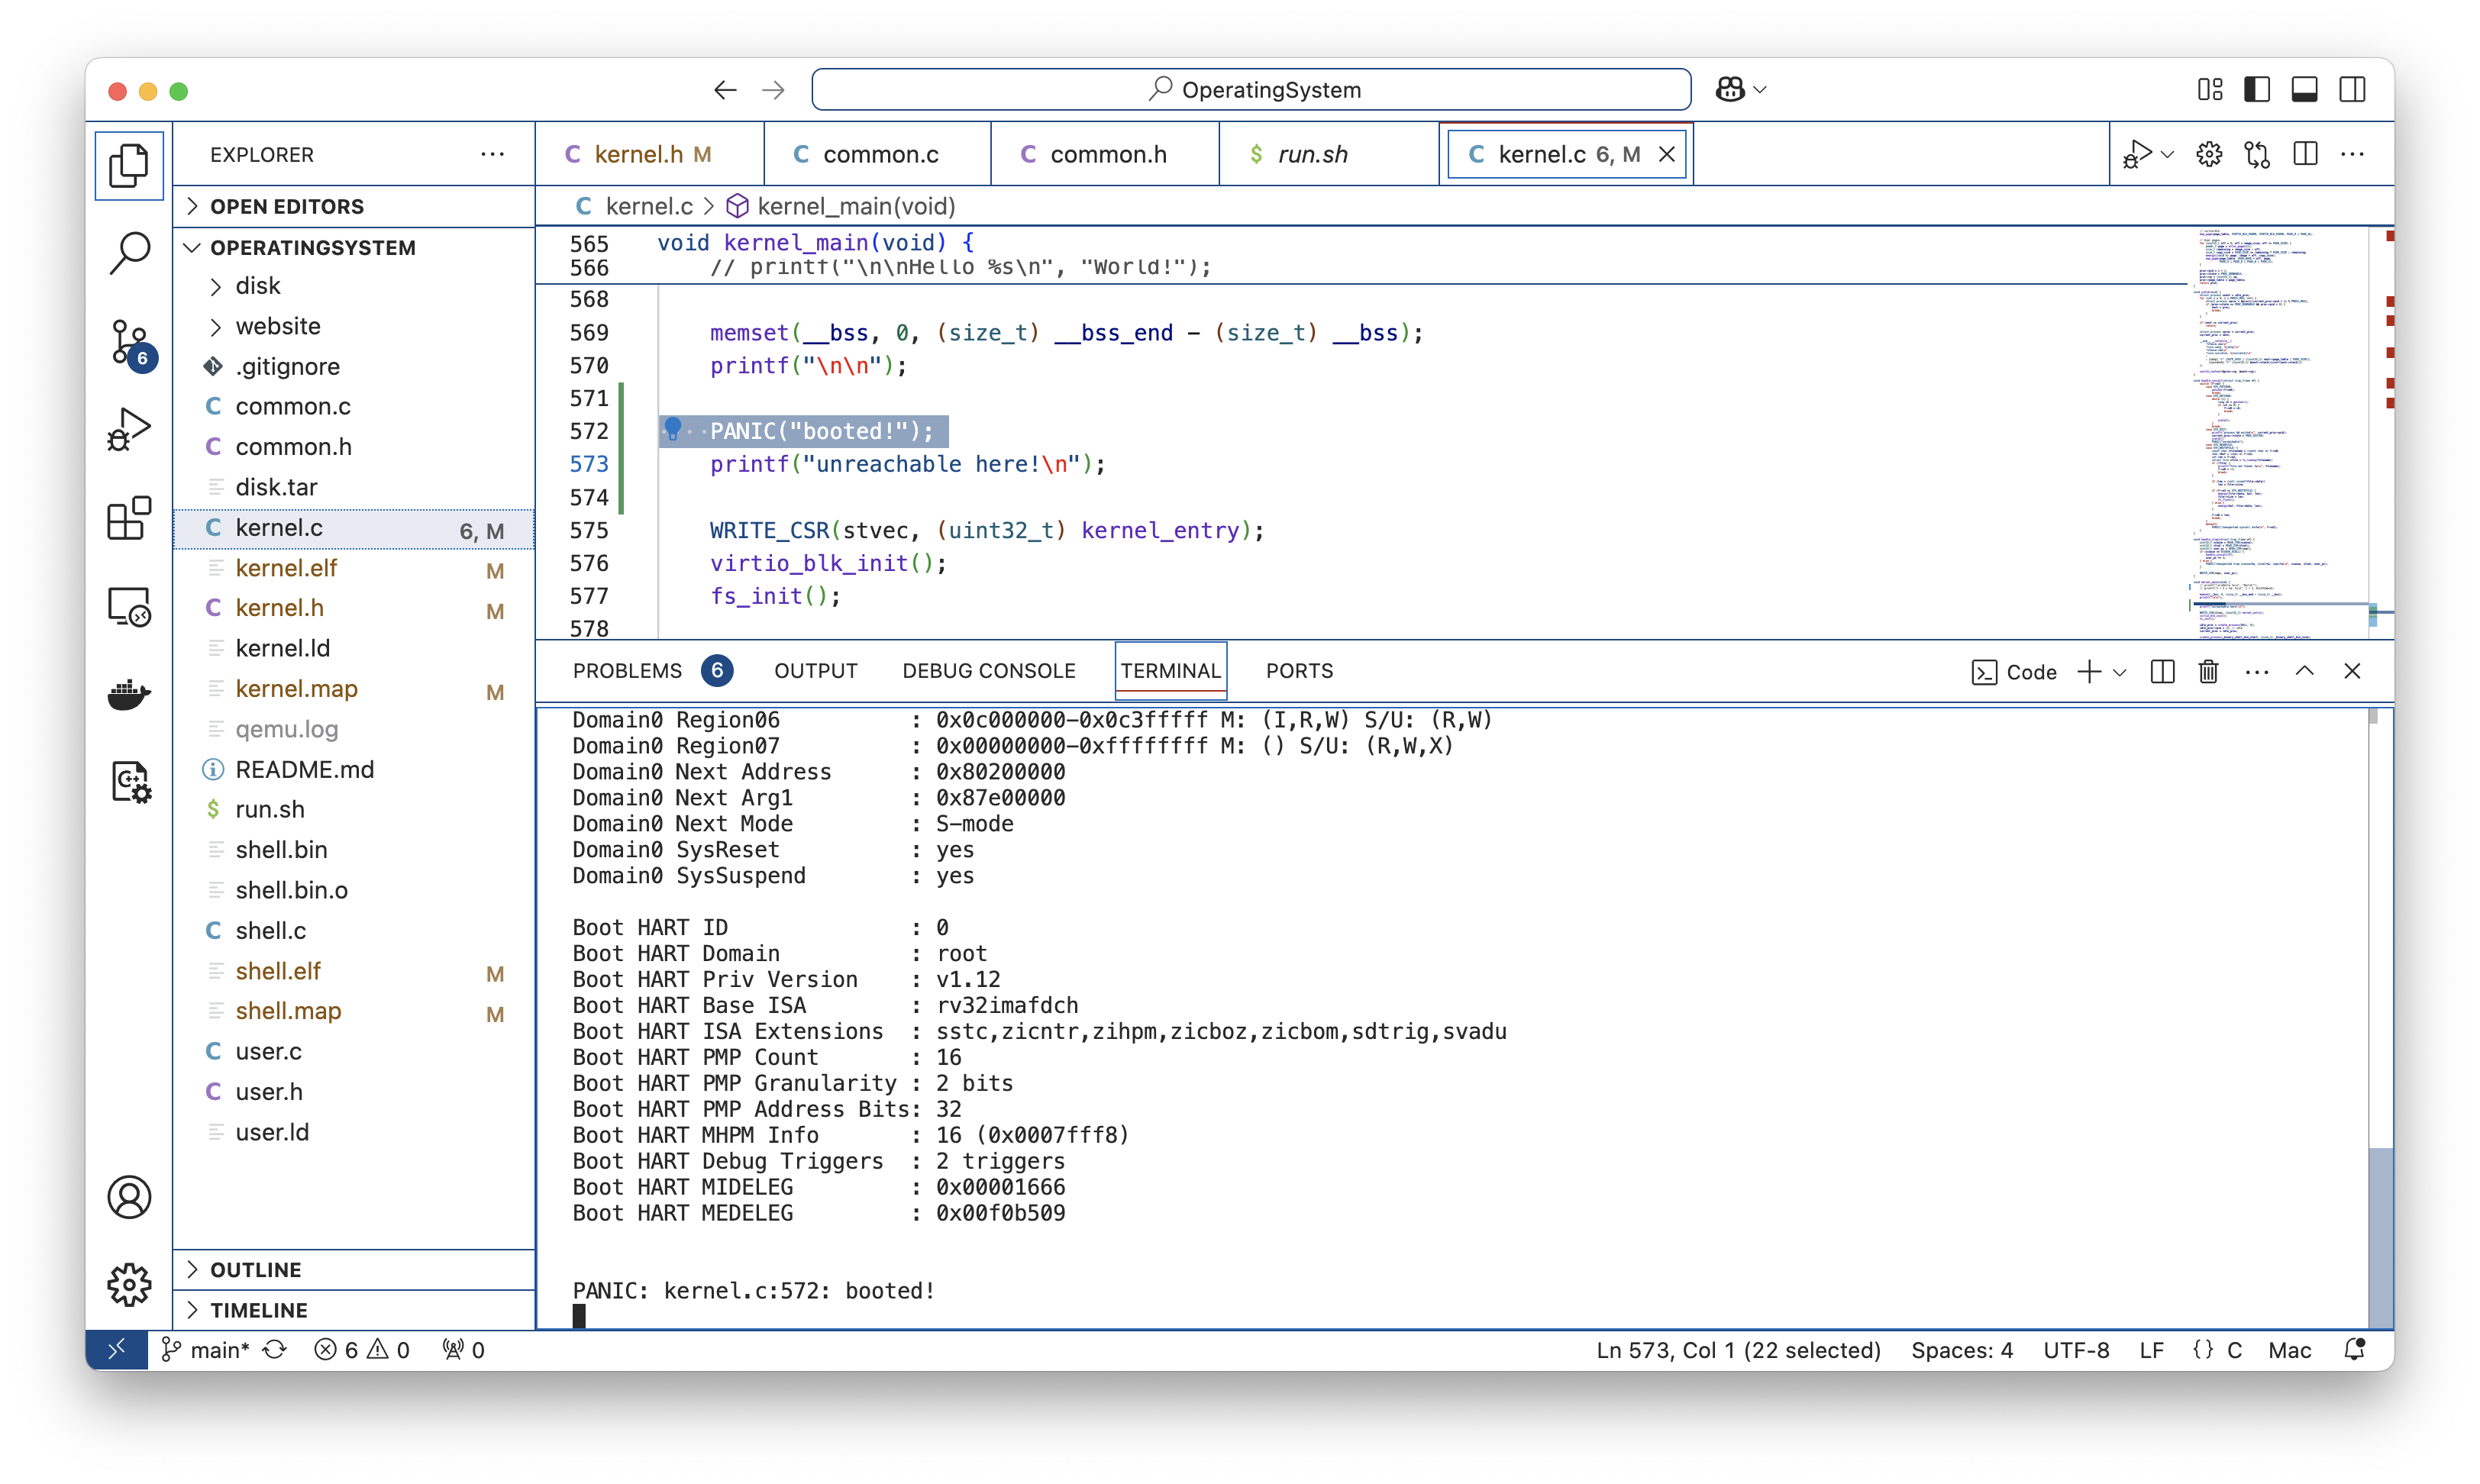Open the Docker view in activity bar

click(x=129, y=693)
